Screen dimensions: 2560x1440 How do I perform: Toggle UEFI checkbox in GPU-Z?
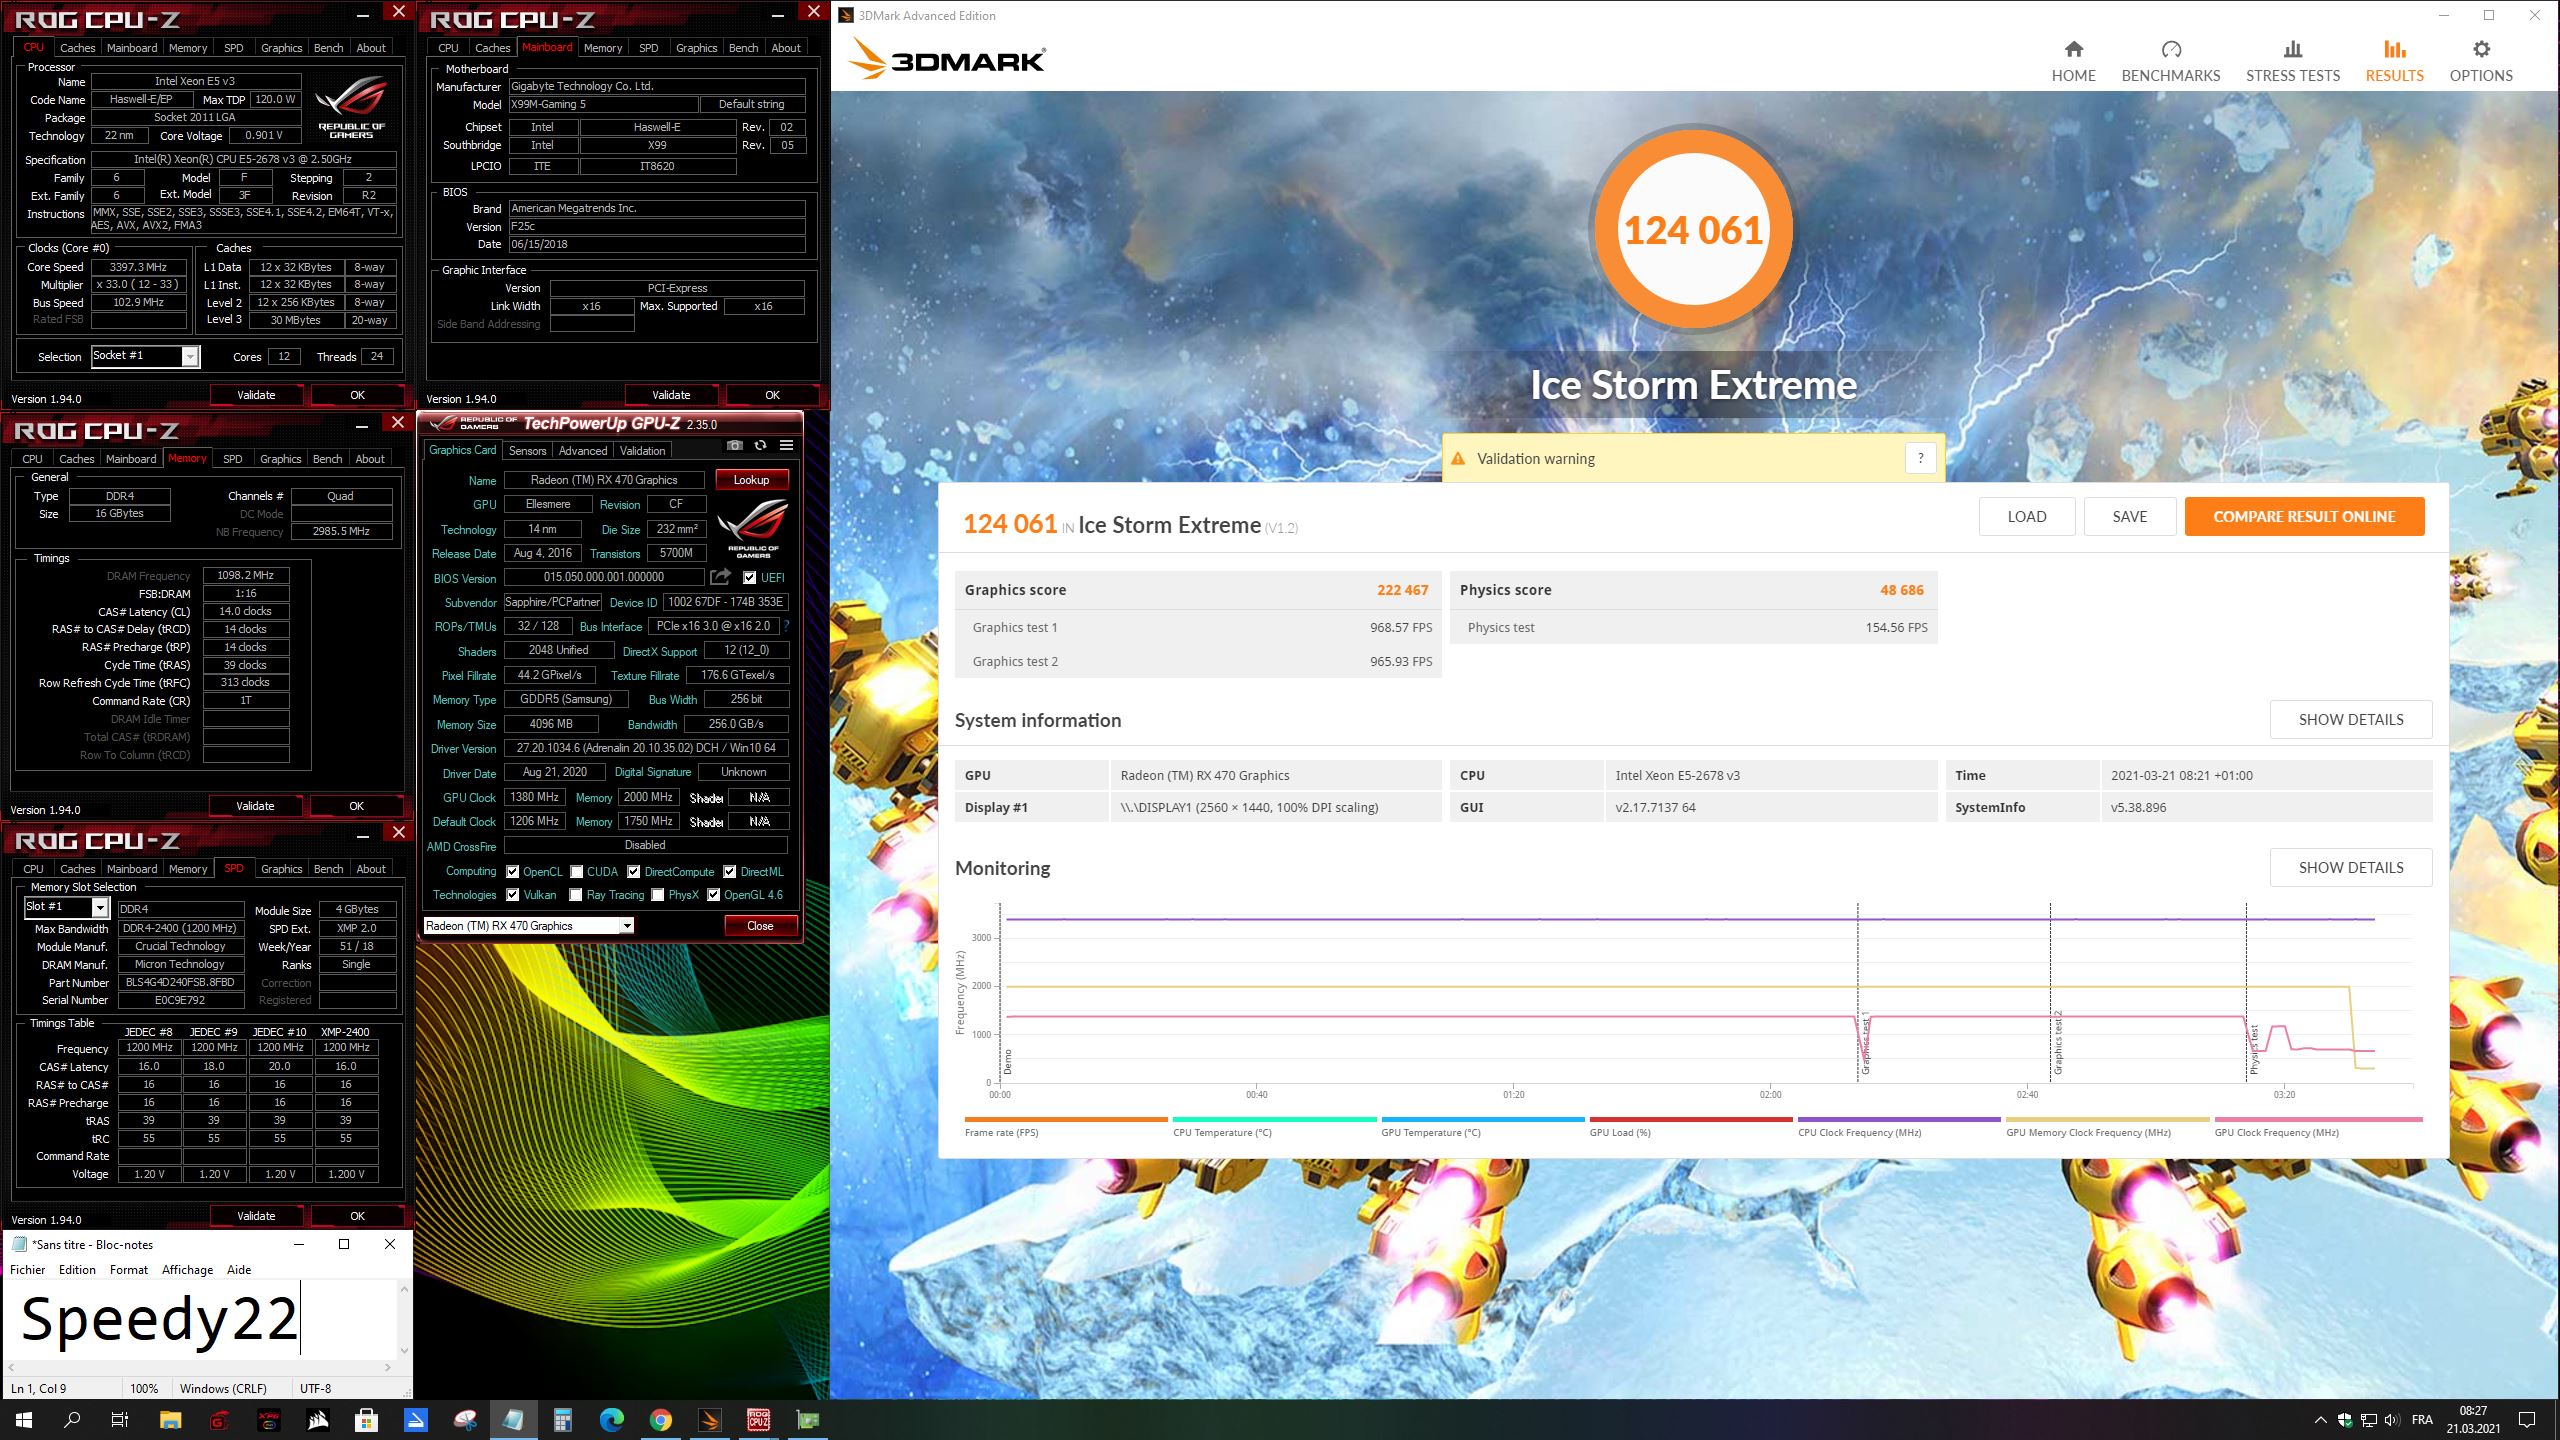click(749, 578)
